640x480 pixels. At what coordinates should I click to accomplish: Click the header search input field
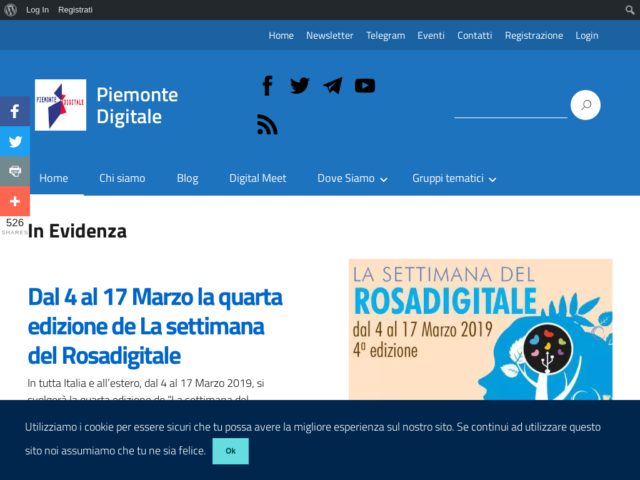(510, 106)
